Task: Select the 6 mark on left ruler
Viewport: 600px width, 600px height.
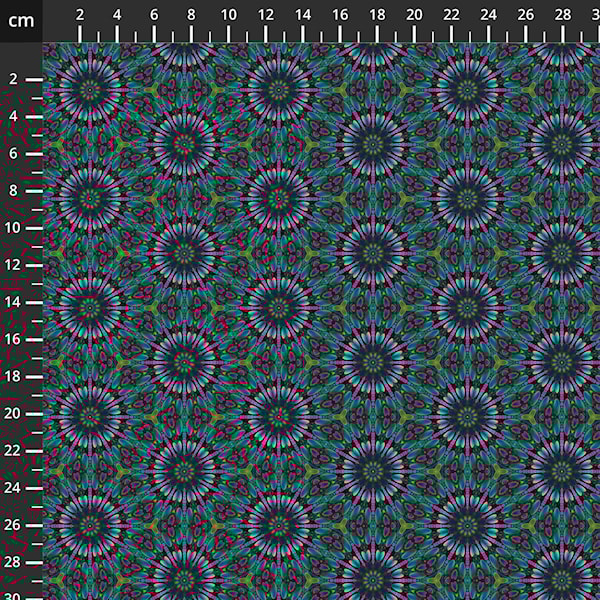Action: coord(14,153)
